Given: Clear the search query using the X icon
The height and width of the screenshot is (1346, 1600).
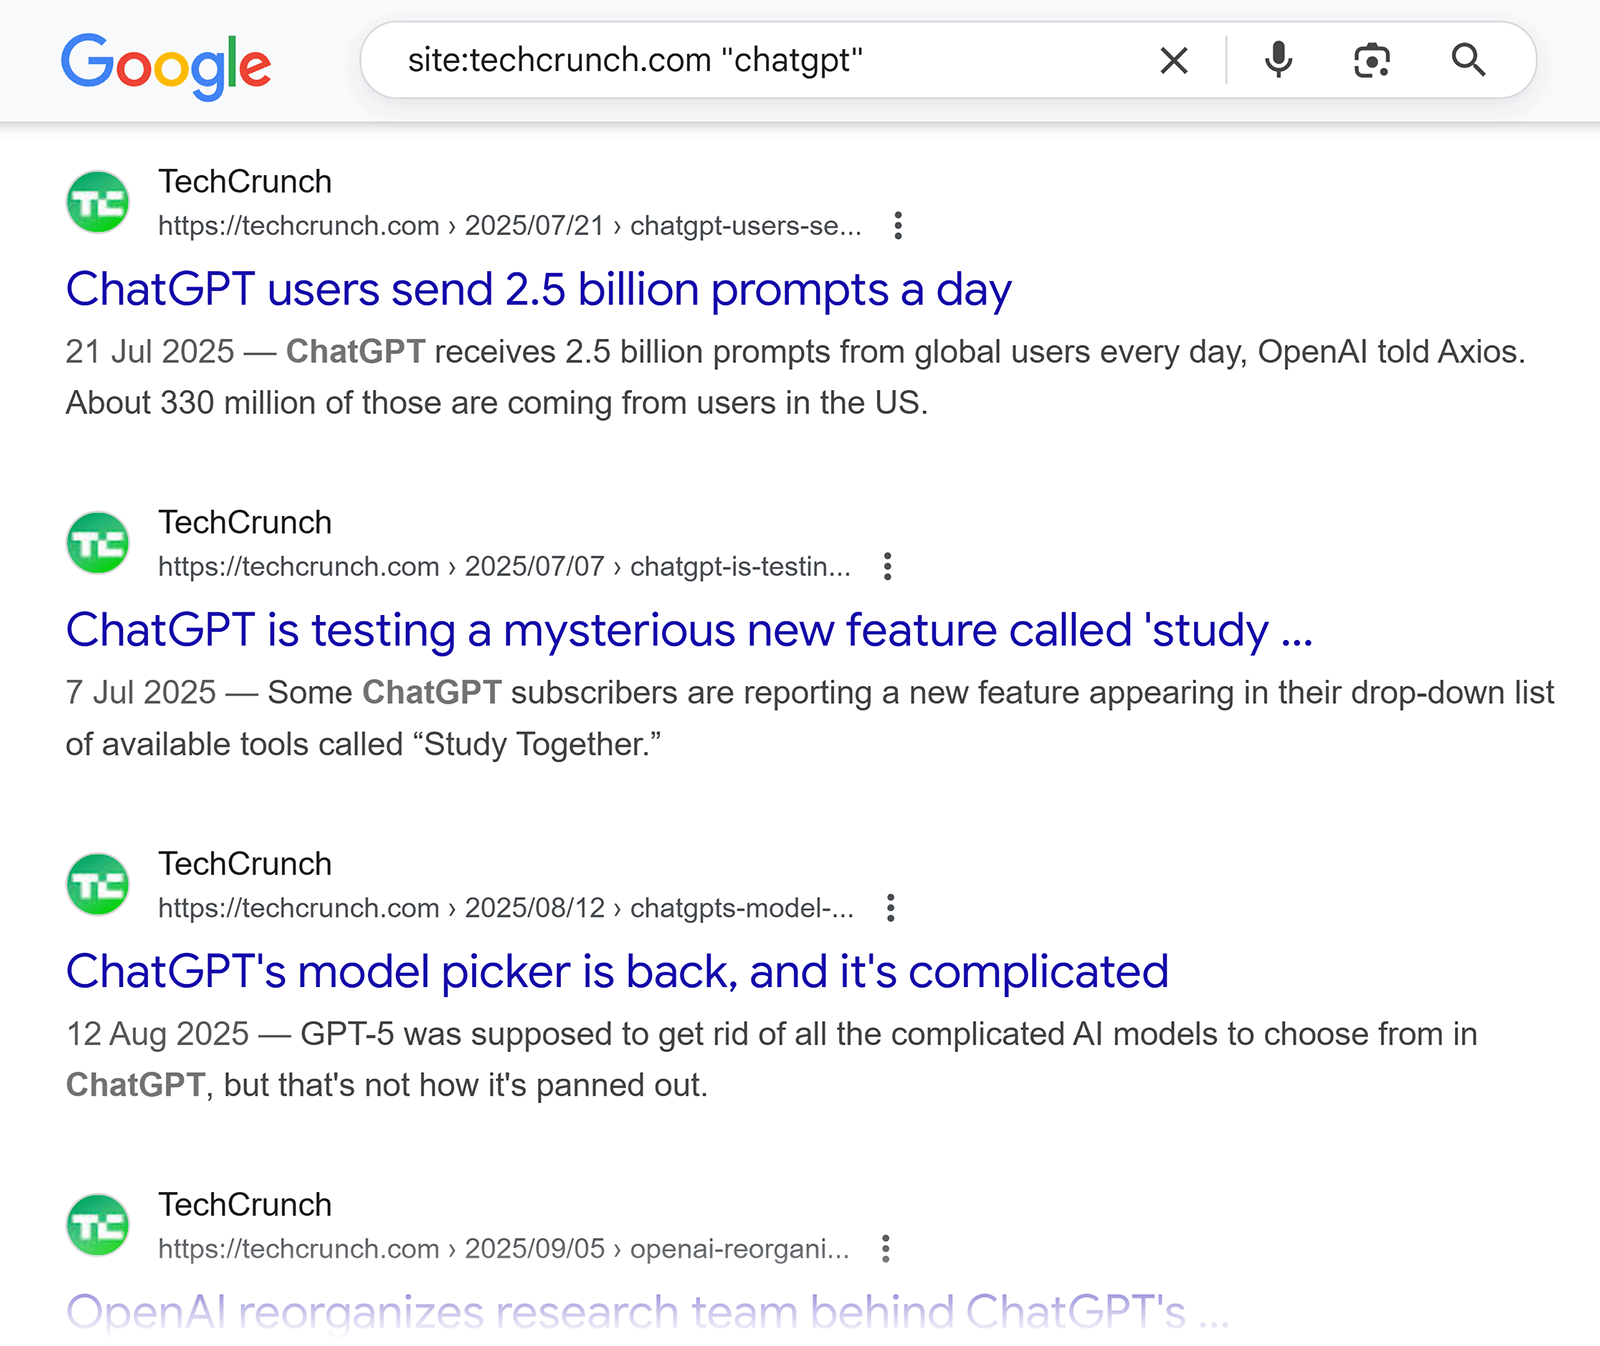Looking at the screenshot, I should click(1173, 60).
